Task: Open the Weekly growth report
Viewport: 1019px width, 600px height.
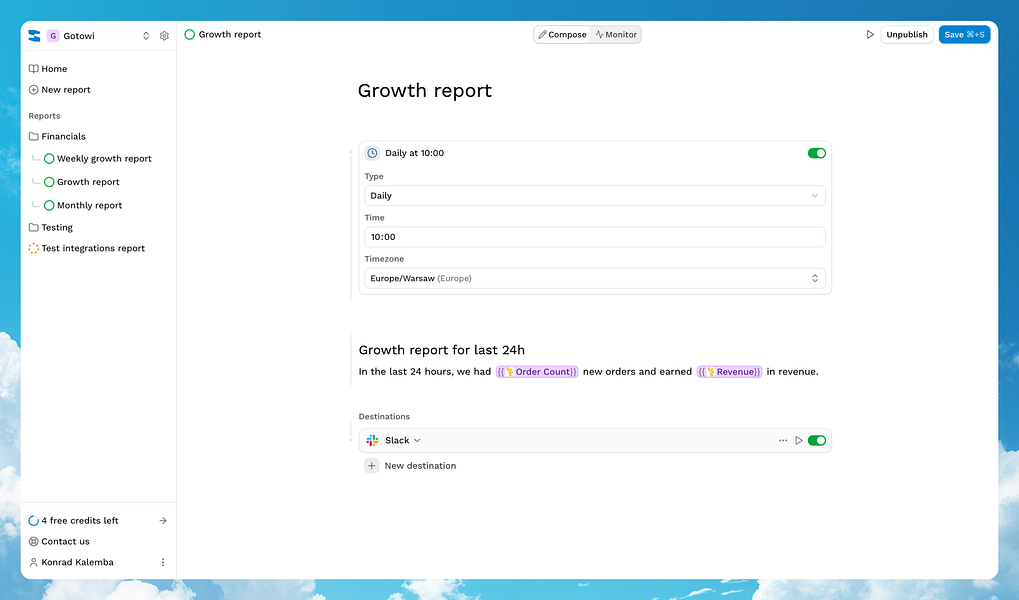Action: click(x=104, y=159)
